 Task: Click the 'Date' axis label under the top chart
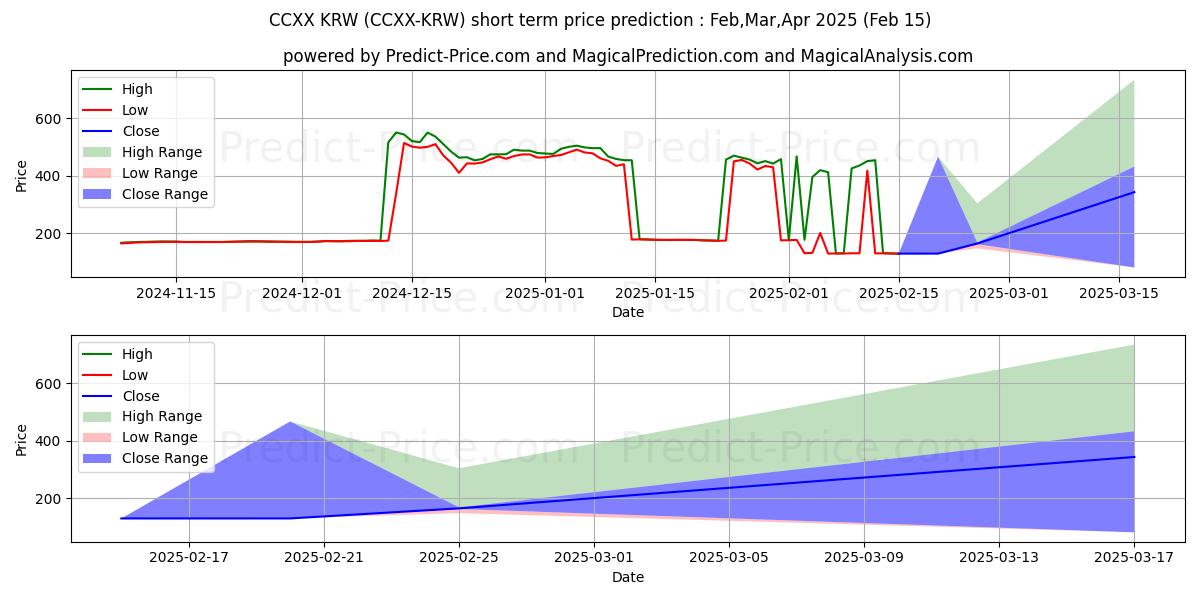(x=628, y=312)
